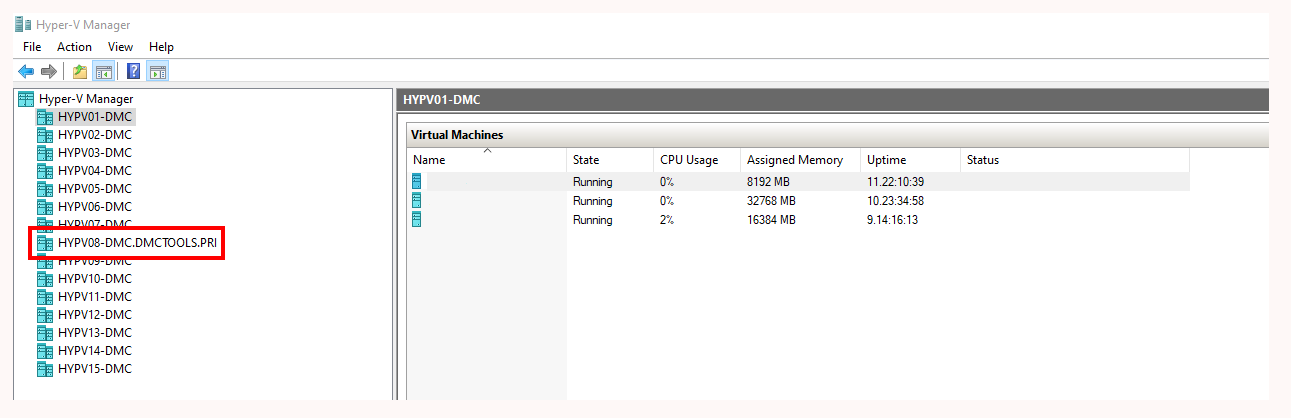The width and height of the screenshot is (1291, 418).
Task: Click Running state in the 8192 MB row
Action: coord(593,182)
